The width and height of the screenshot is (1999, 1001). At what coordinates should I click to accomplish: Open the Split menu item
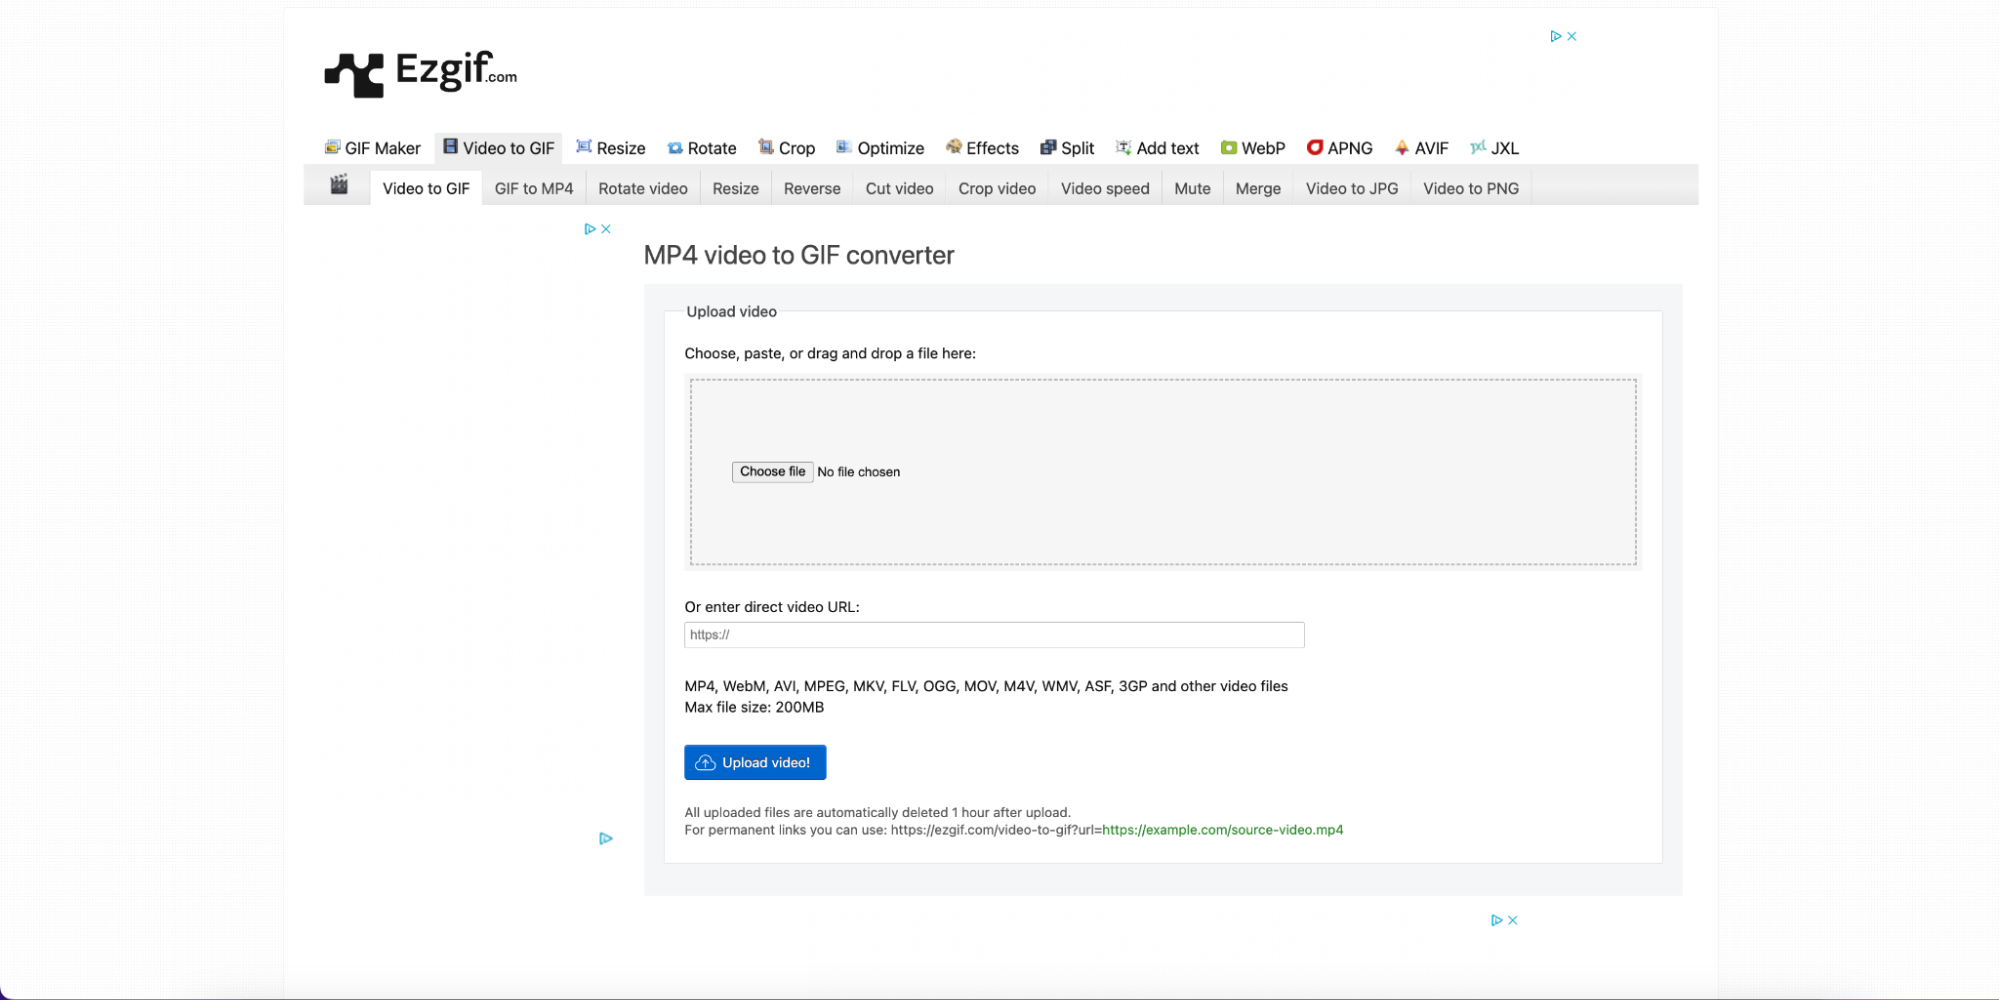click(1067, 148)
